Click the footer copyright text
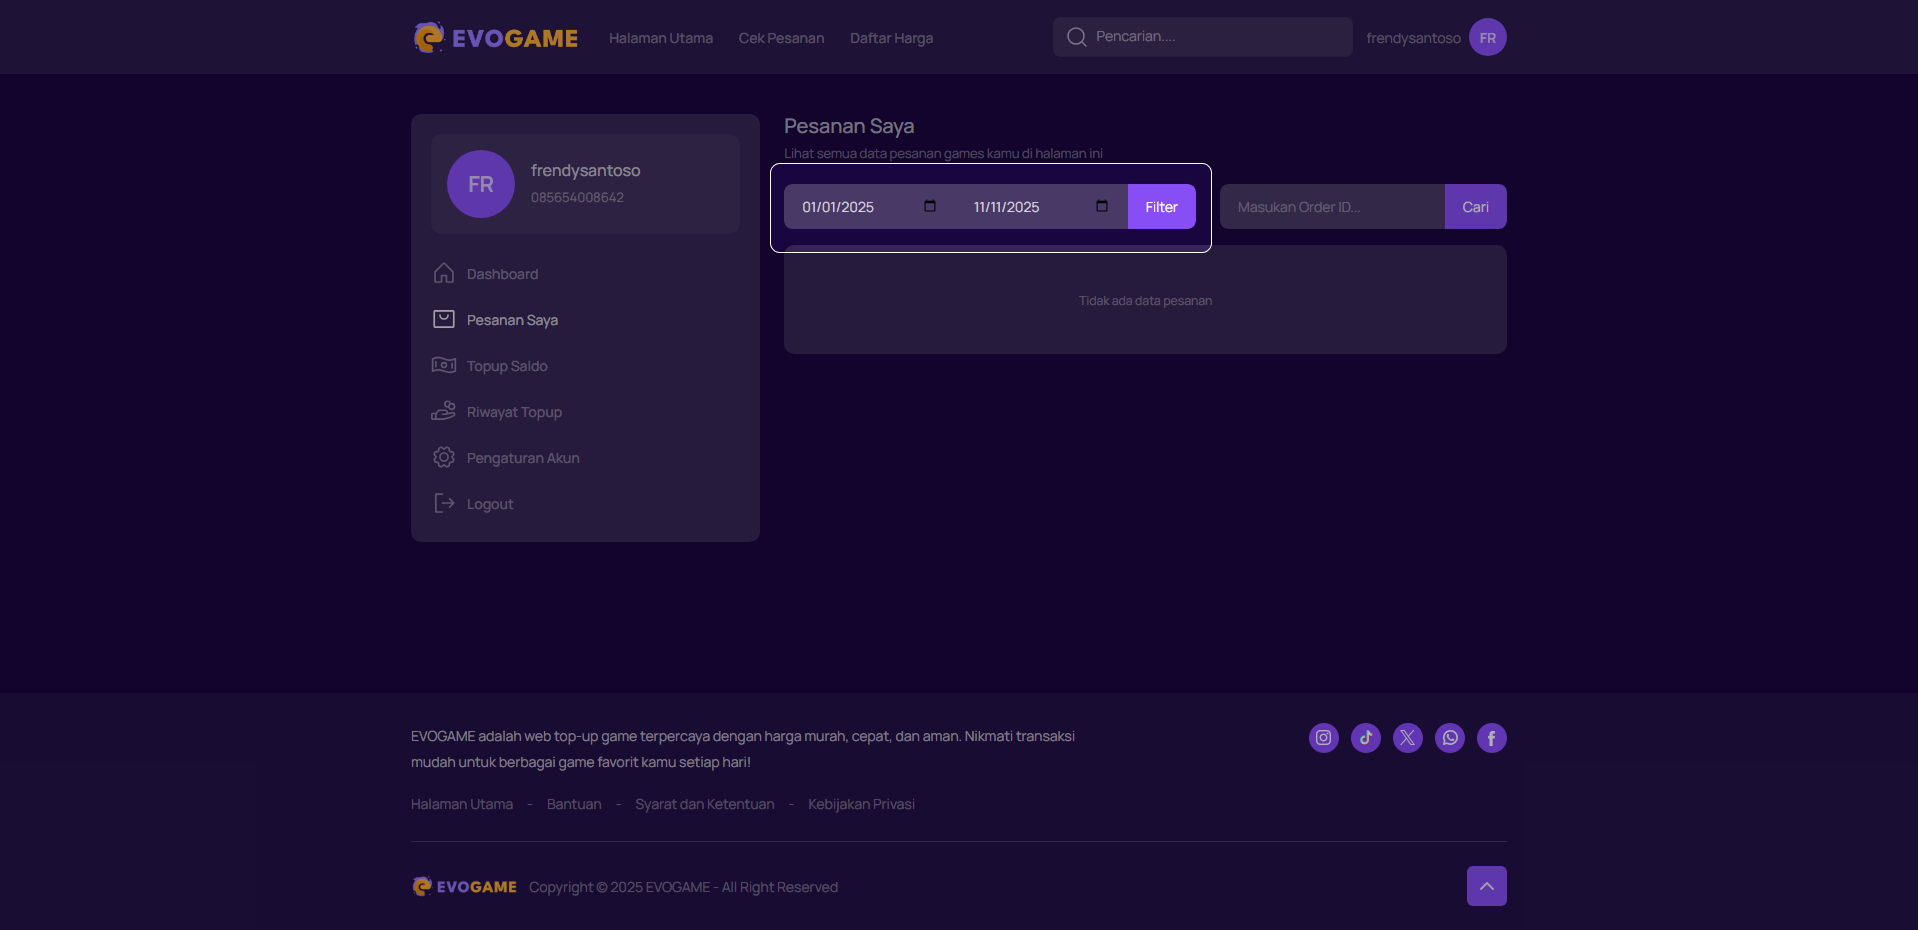Viewport: 1918px width, 930px height. pyautogui.click(x=683, y=887)
